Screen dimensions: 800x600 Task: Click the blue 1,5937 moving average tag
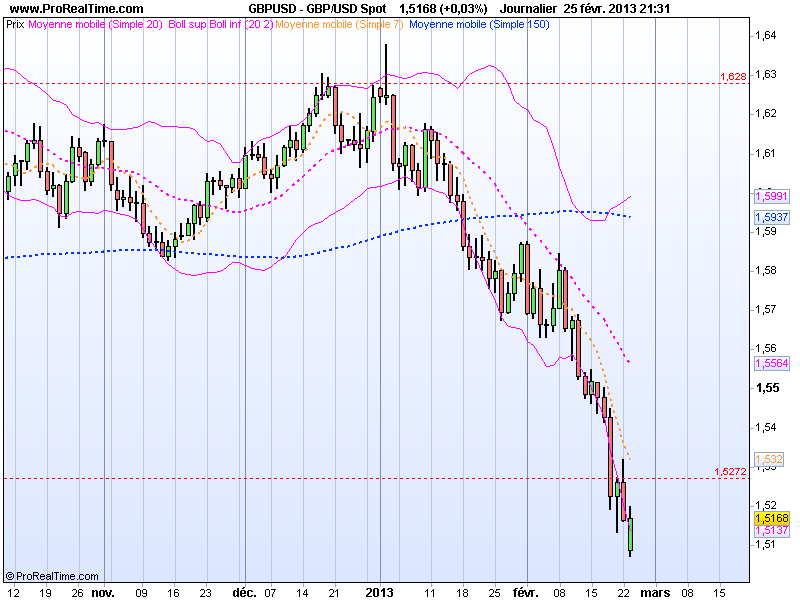click(771, 217)
